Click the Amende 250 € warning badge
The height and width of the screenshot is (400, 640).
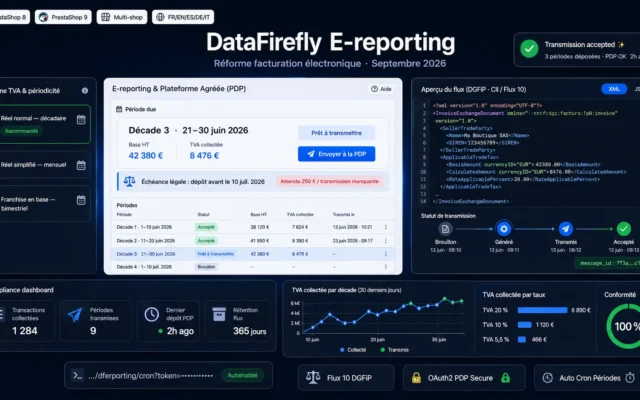coord(329,181)
